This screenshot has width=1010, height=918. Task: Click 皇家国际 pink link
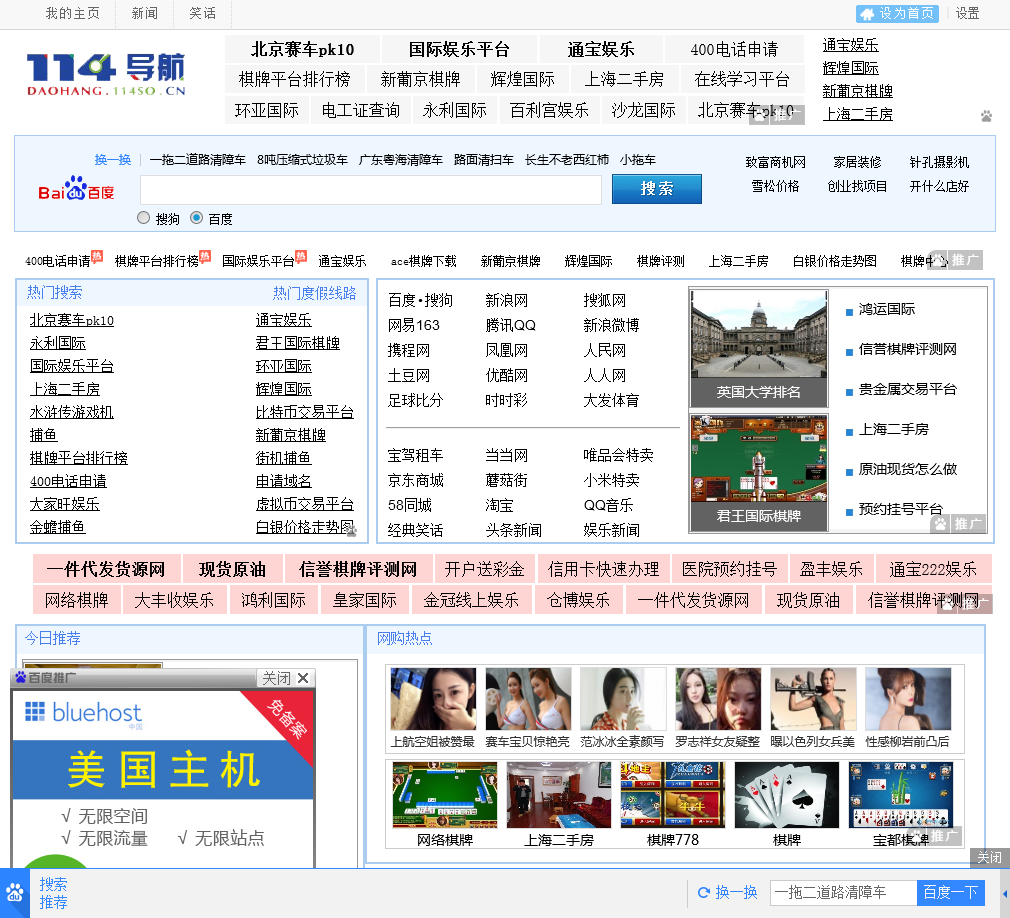[x=365, y=600]
